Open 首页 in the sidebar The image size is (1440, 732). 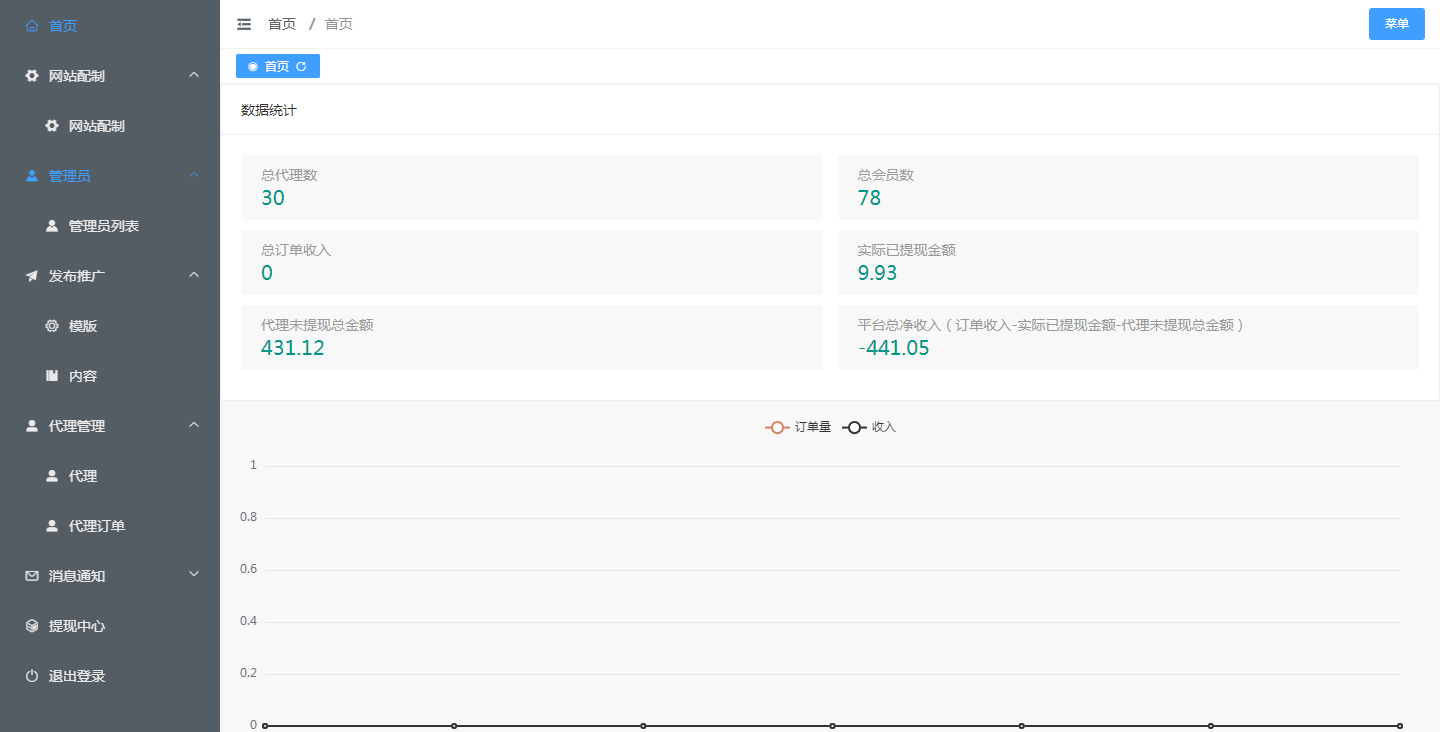pyautogui.click(x=110, y=26)
